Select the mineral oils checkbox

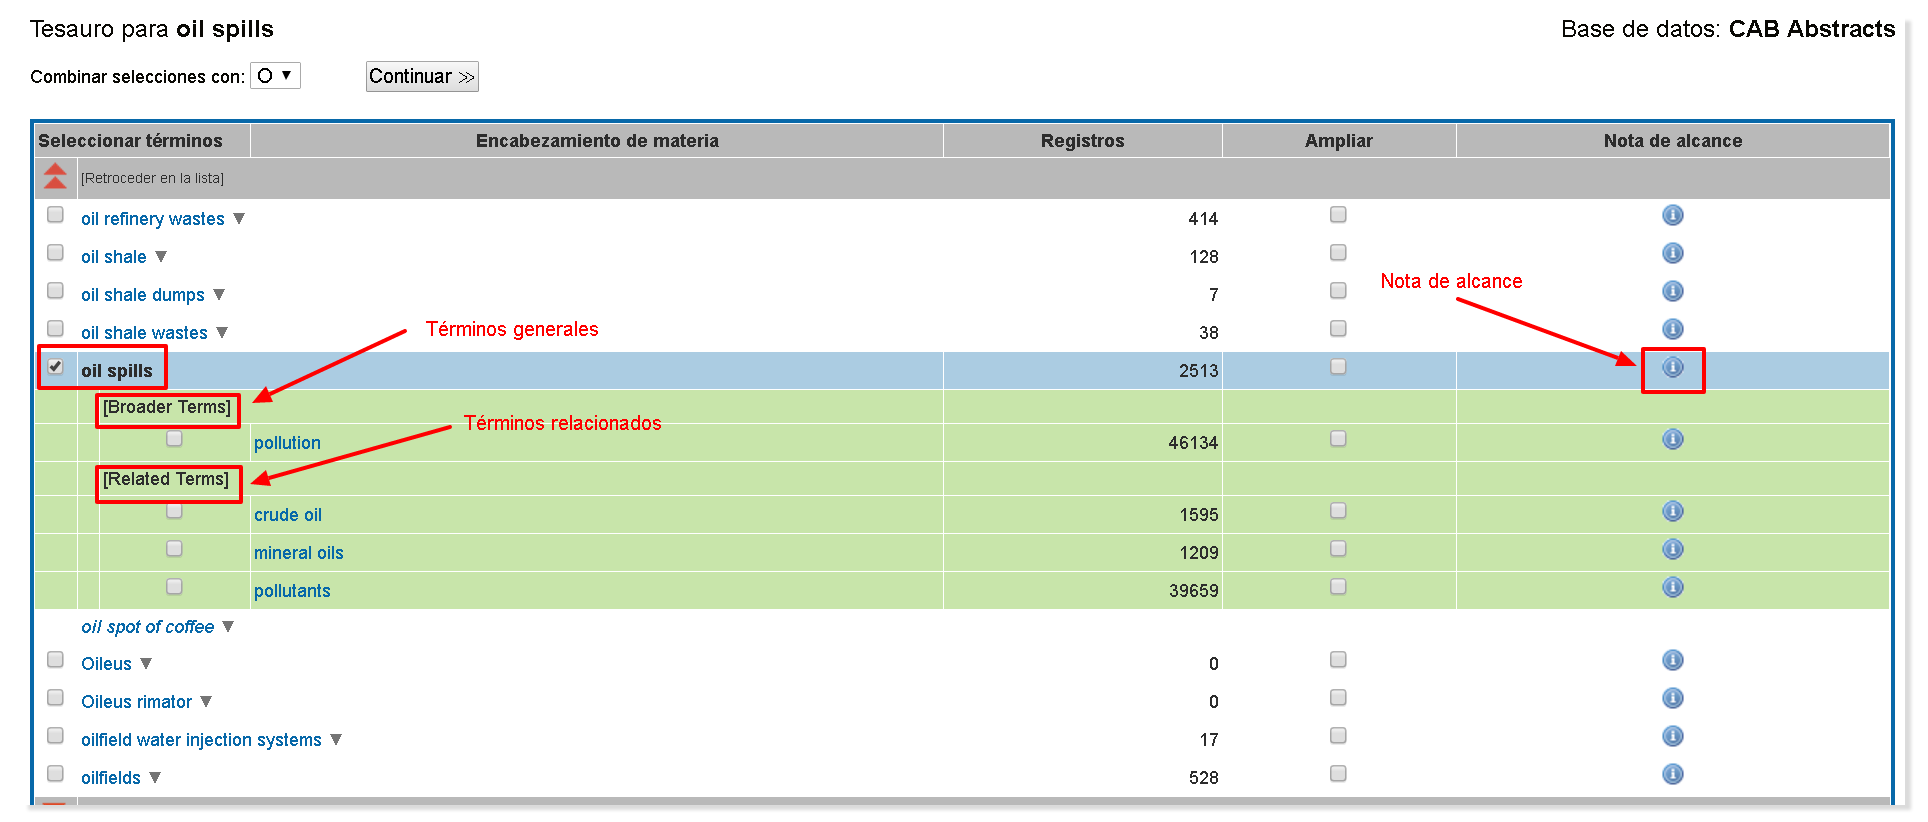click(x=174, y=549)
